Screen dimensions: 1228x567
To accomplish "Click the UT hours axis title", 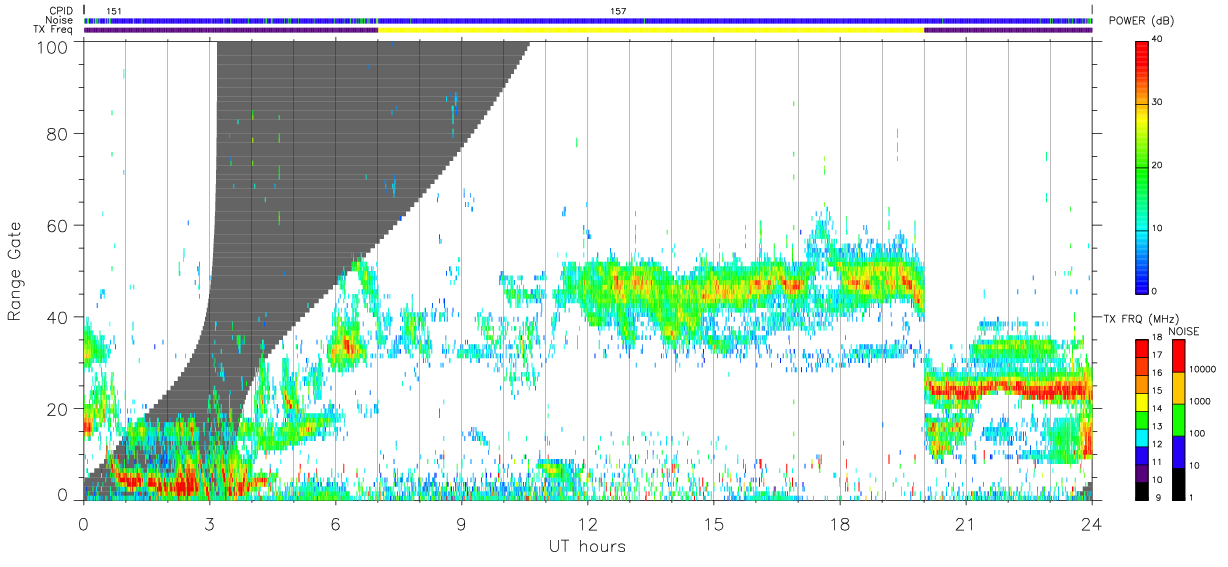I will 587,546.
